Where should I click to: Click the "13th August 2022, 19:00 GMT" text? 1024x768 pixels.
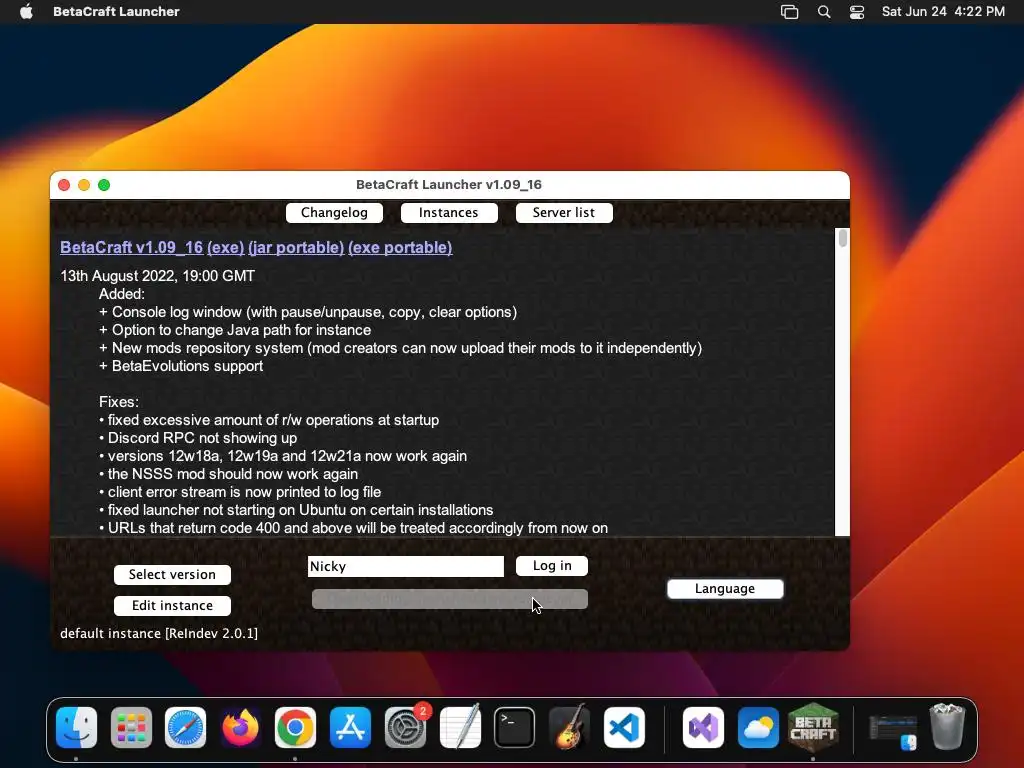[x=157, y=276]
